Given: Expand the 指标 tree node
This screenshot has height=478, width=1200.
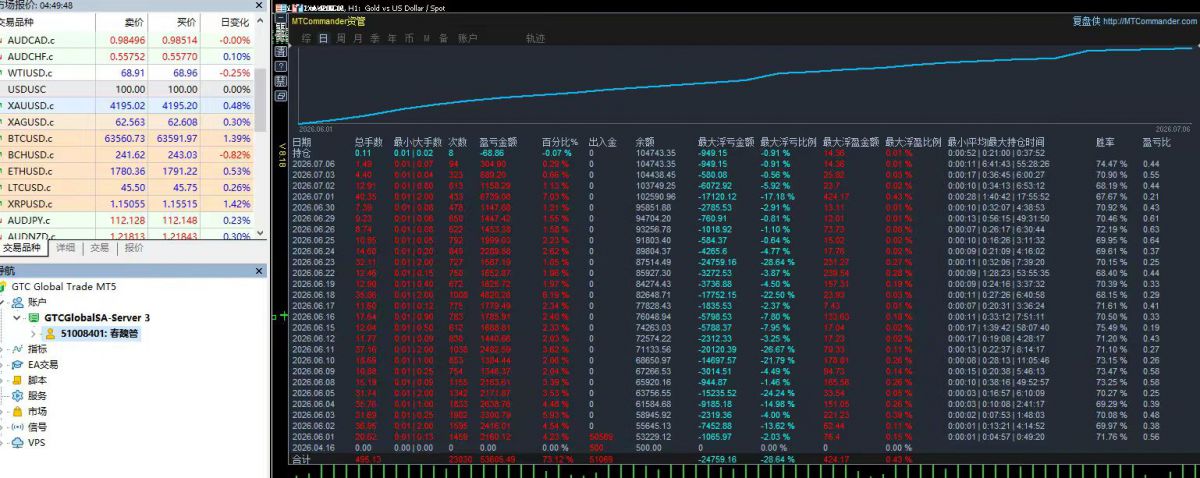Looking at the screenshot, I should click(4, 349).
